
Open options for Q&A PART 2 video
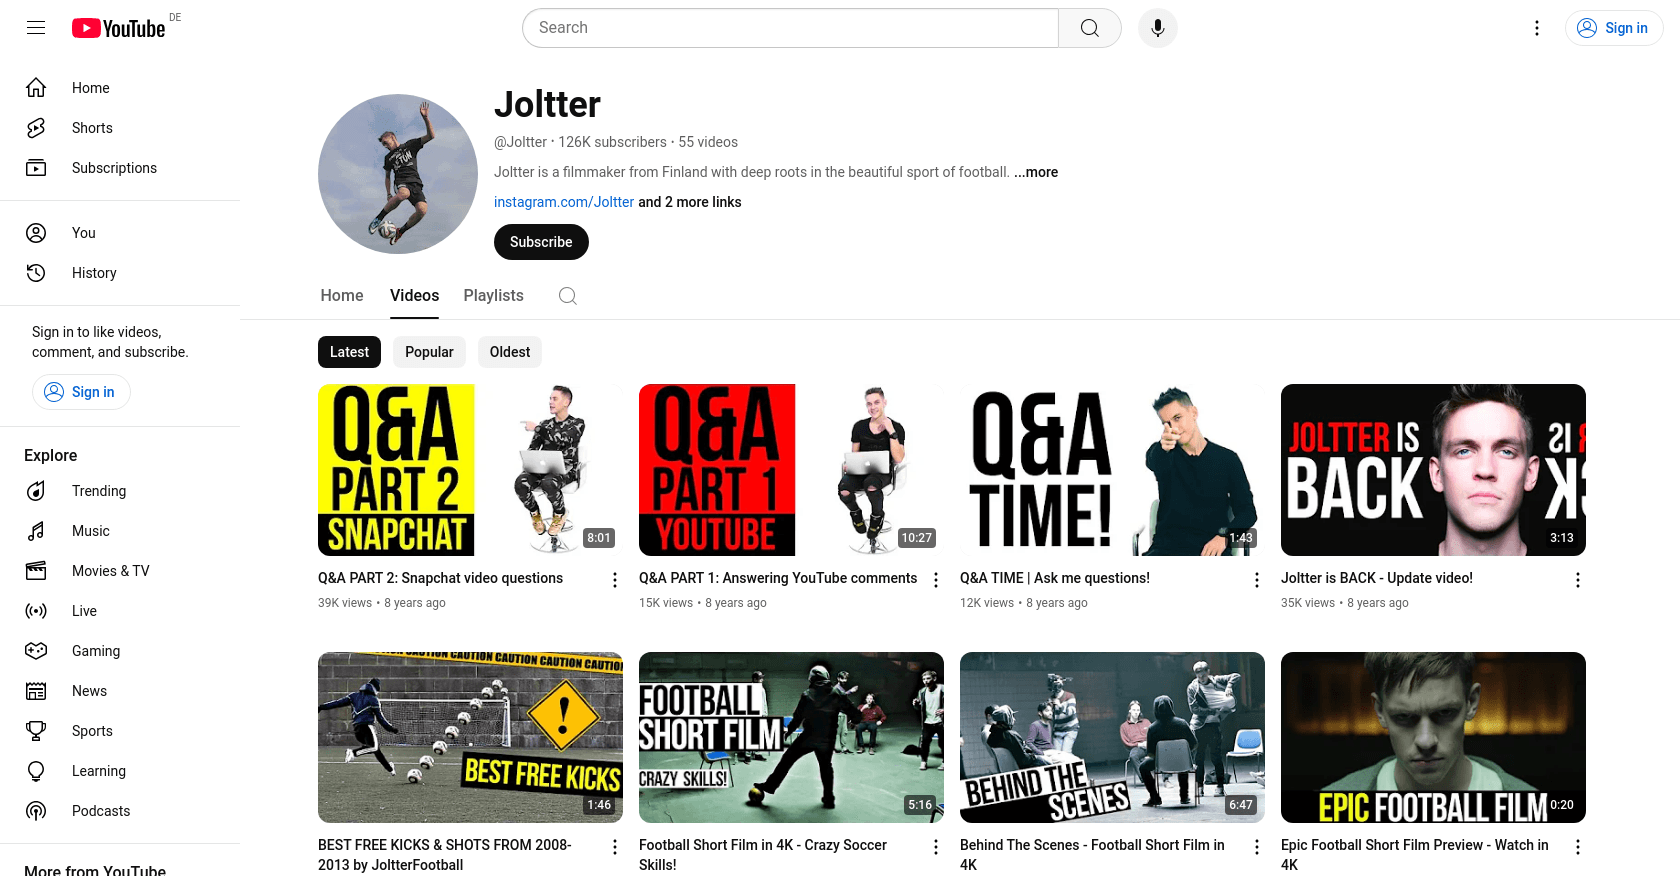point(615,580)
